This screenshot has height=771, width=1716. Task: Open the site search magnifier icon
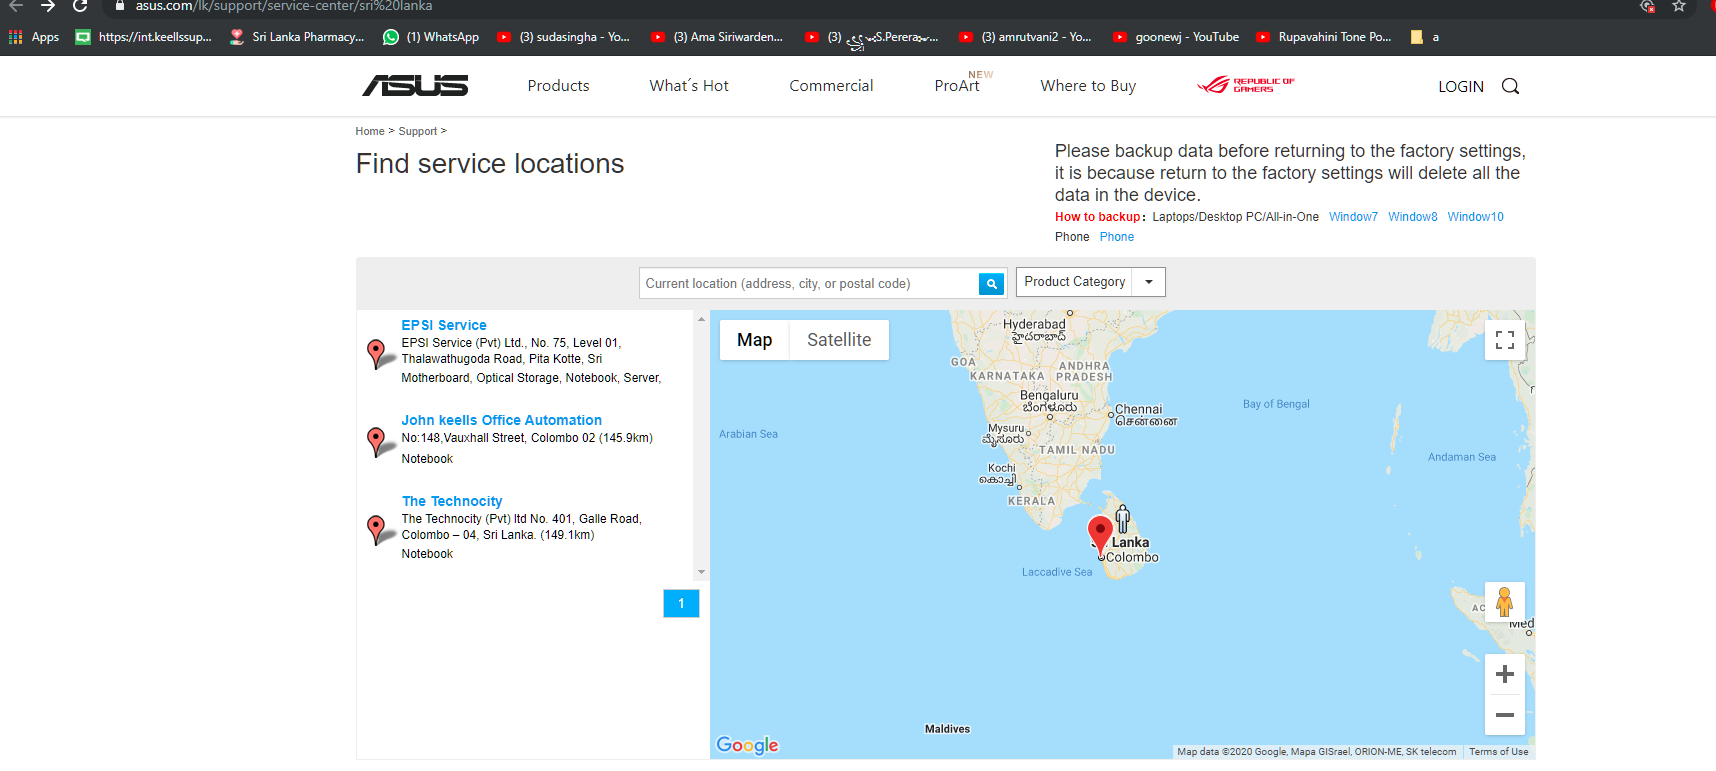pos(1510,86)
